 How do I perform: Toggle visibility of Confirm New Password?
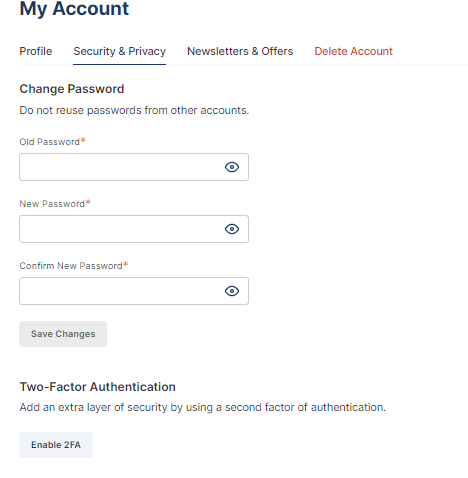click(232, 291)
